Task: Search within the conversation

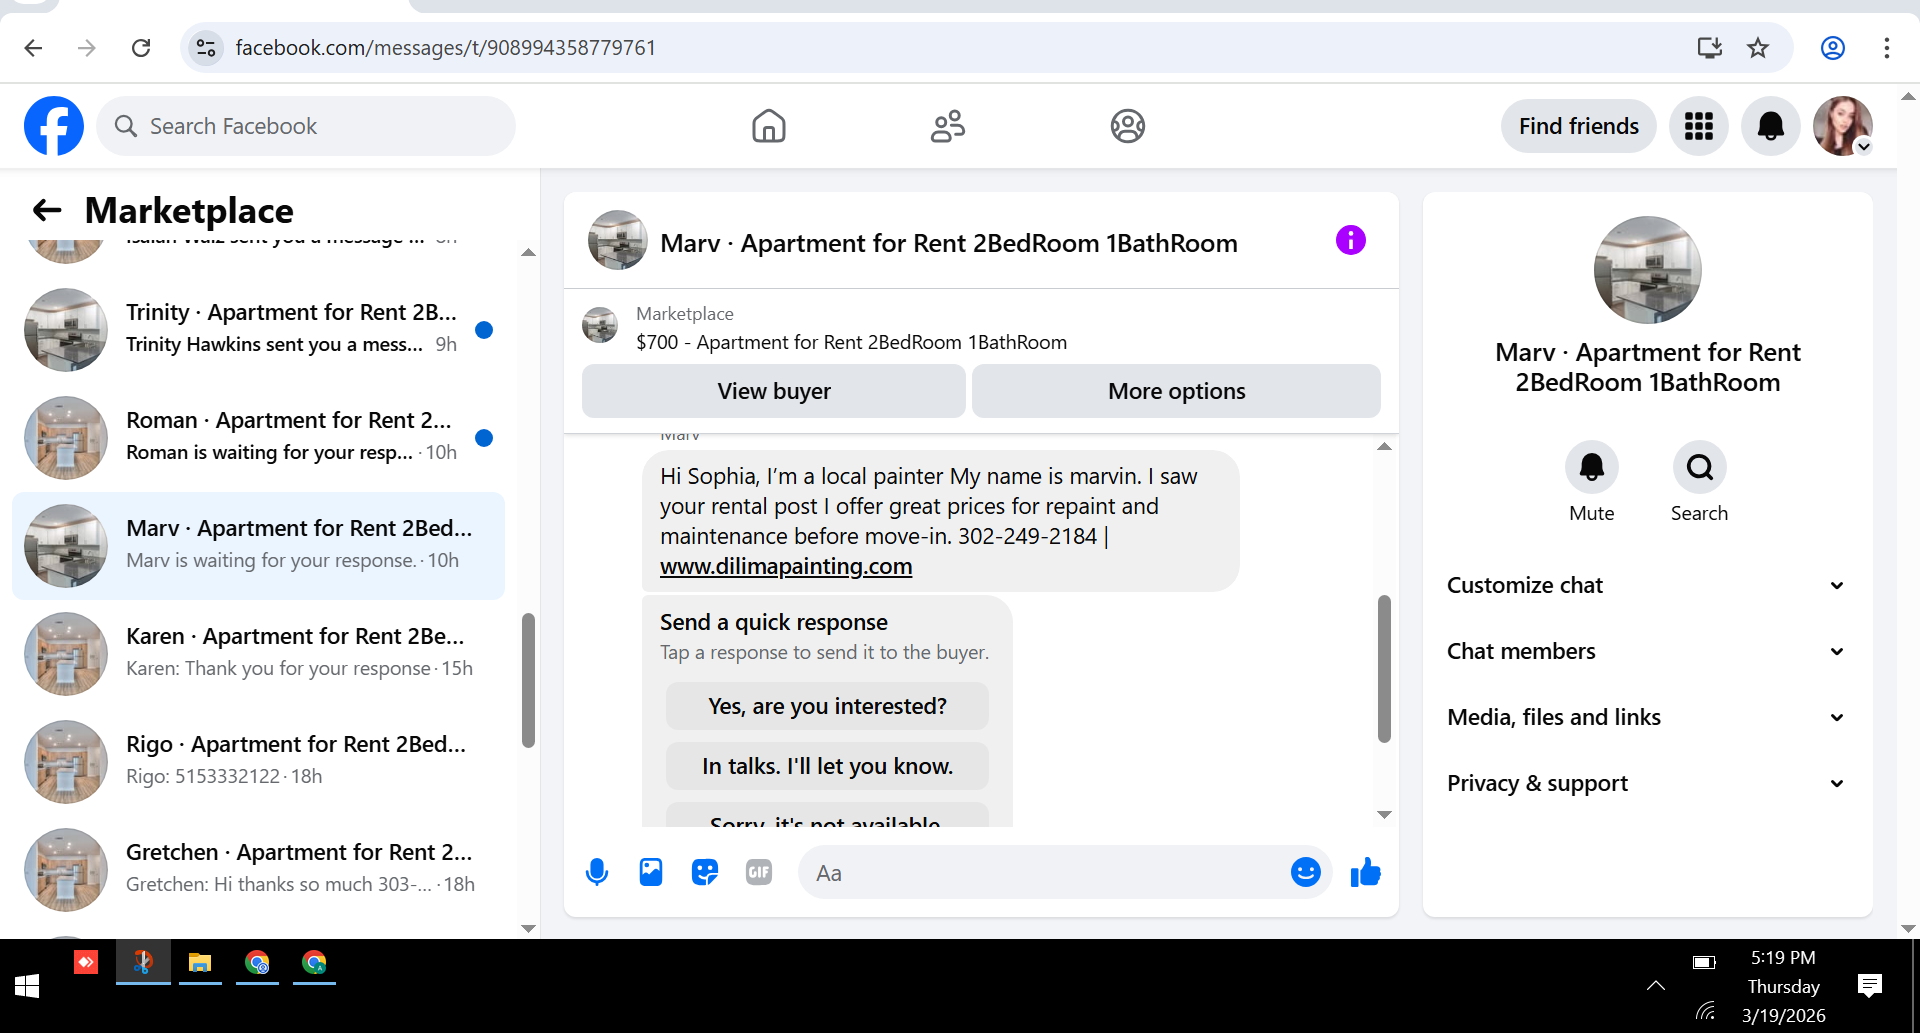Action: click(x=1699, y=467)
